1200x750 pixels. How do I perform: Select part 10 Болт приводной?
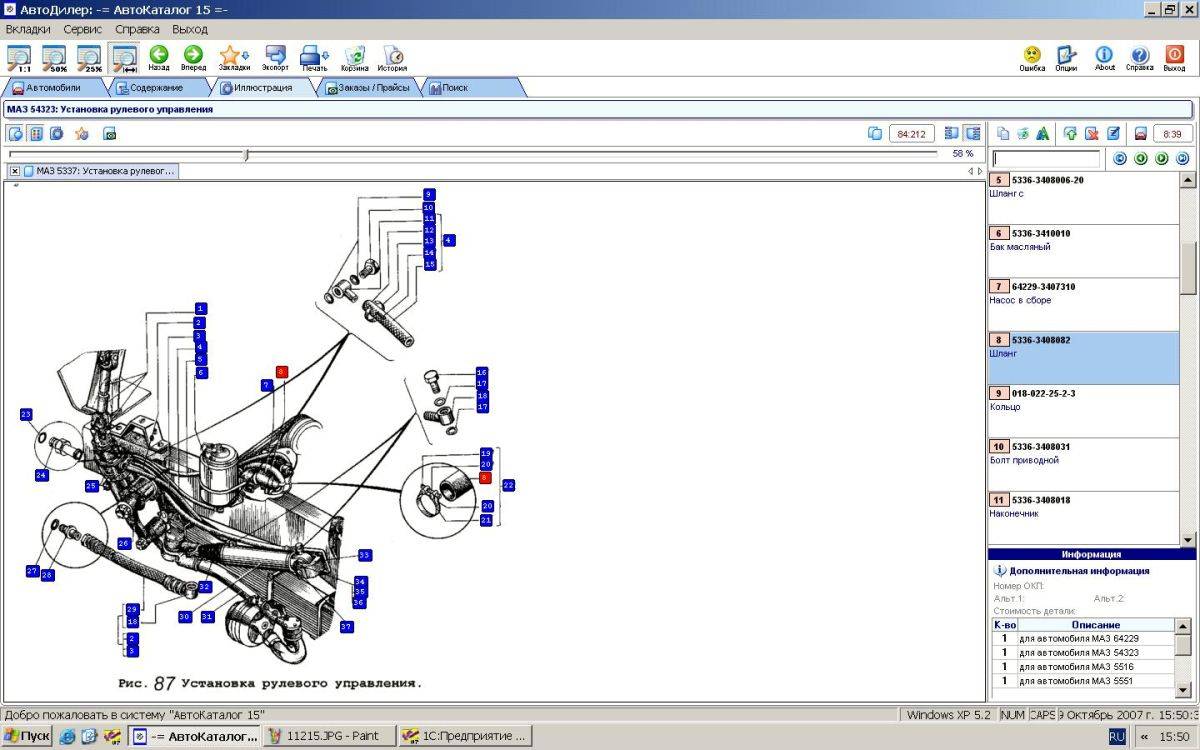[x=1084, y=464]
